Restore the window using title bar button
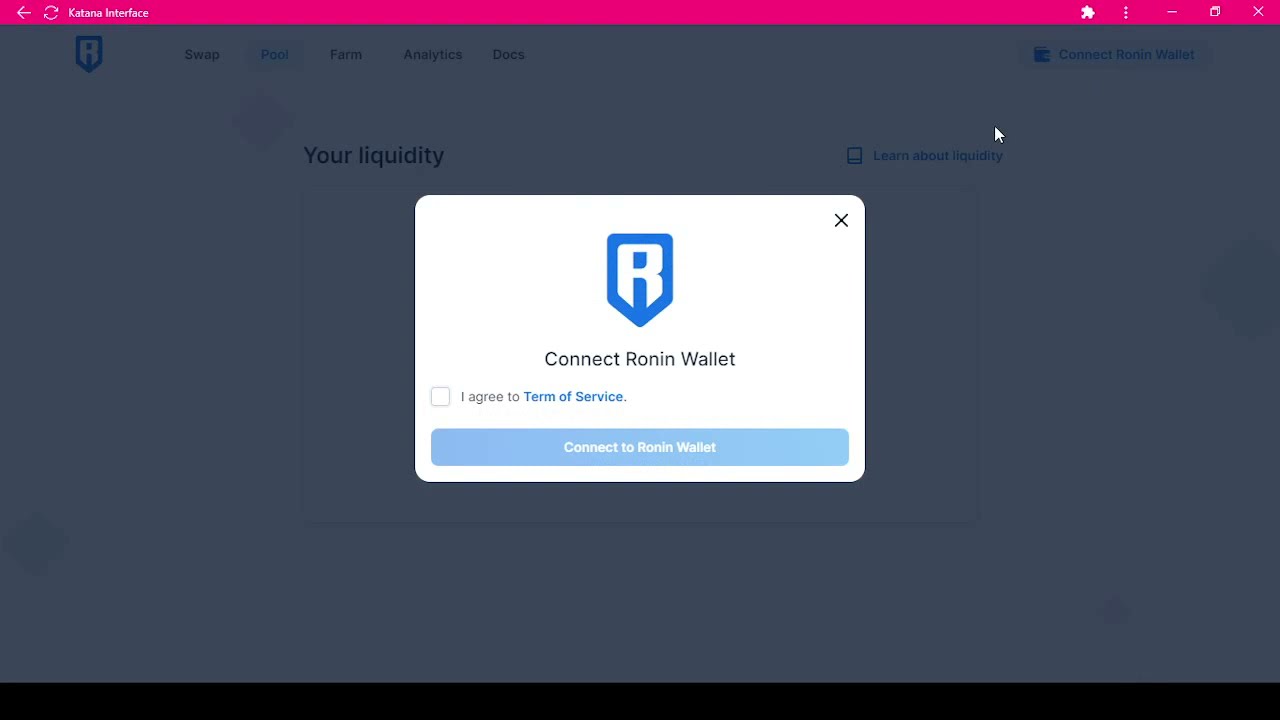Viewport: 1280px width, 720px height. pyautogui.click(x=1215, y=12)
